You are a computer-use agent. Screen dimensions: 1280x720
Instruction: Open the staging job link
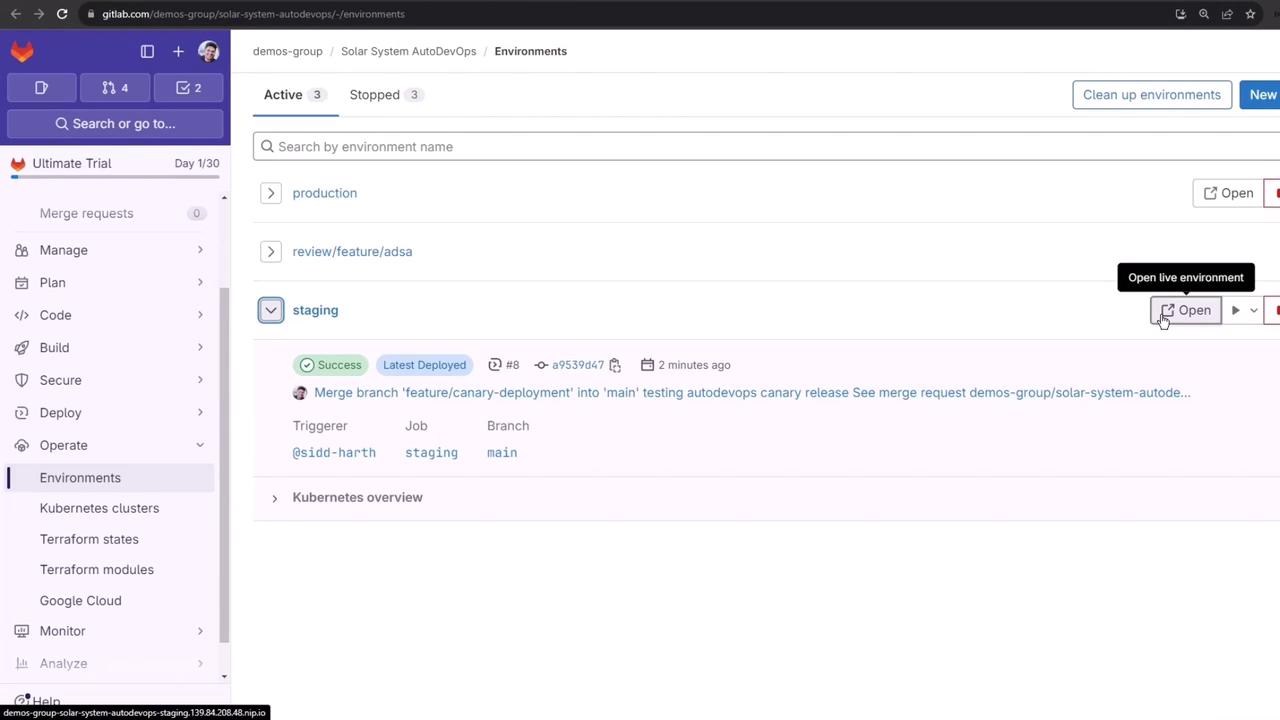[431, 453]
